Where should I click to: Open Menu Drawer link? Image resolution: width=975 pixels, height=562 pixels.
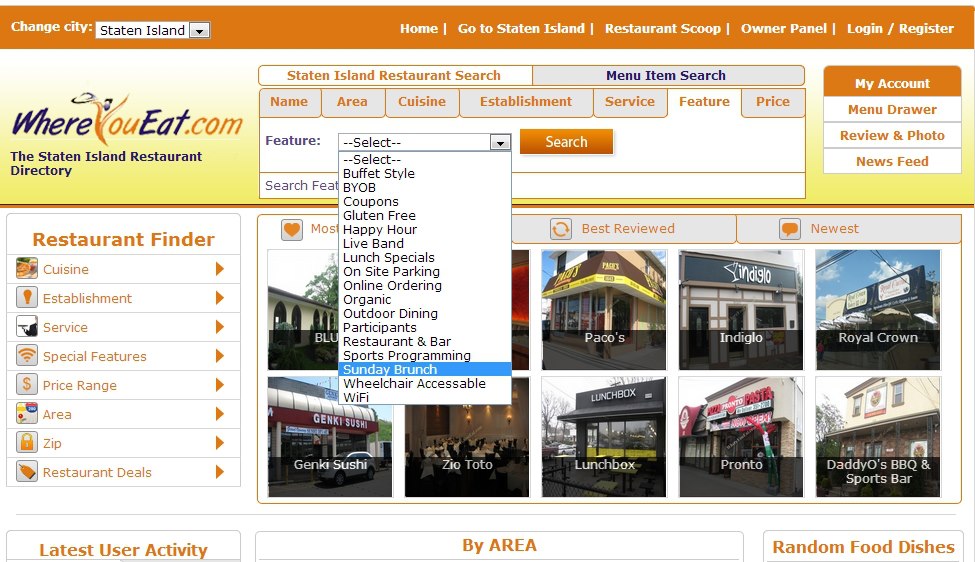(x=892, y=109)
